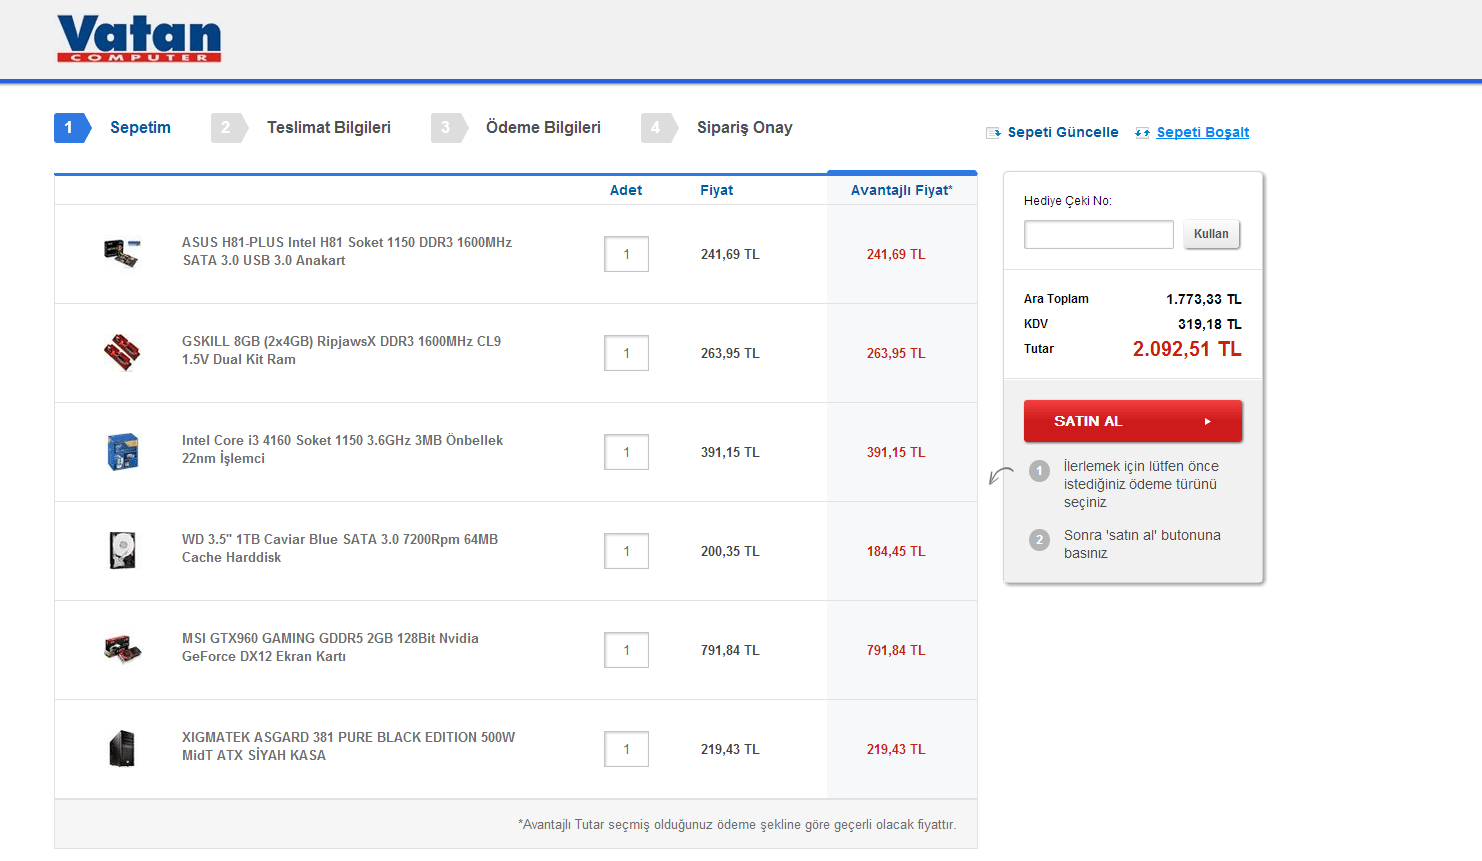Open the Intel Core i3 4160 product name
The image size is (1482, 861).
click(342, 449)
